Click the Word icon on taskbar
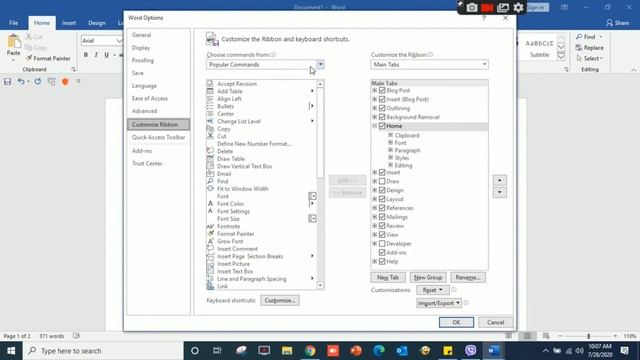 coord(493,351)
